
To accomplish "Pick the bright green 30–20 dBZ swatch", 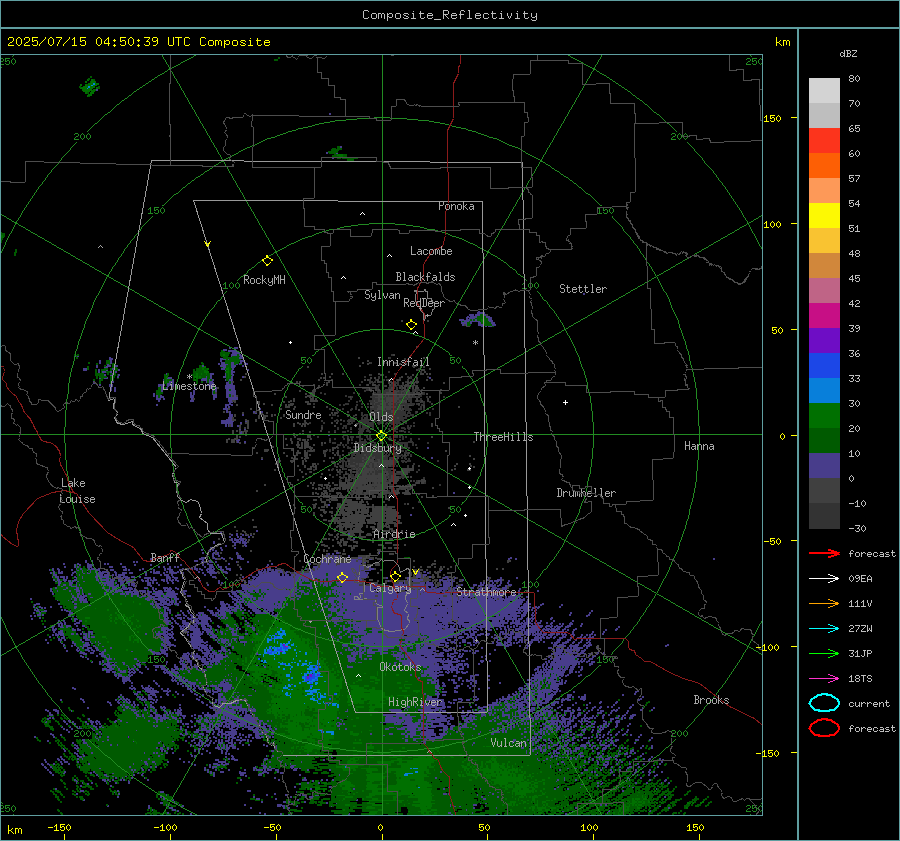I will click(824, 416).
